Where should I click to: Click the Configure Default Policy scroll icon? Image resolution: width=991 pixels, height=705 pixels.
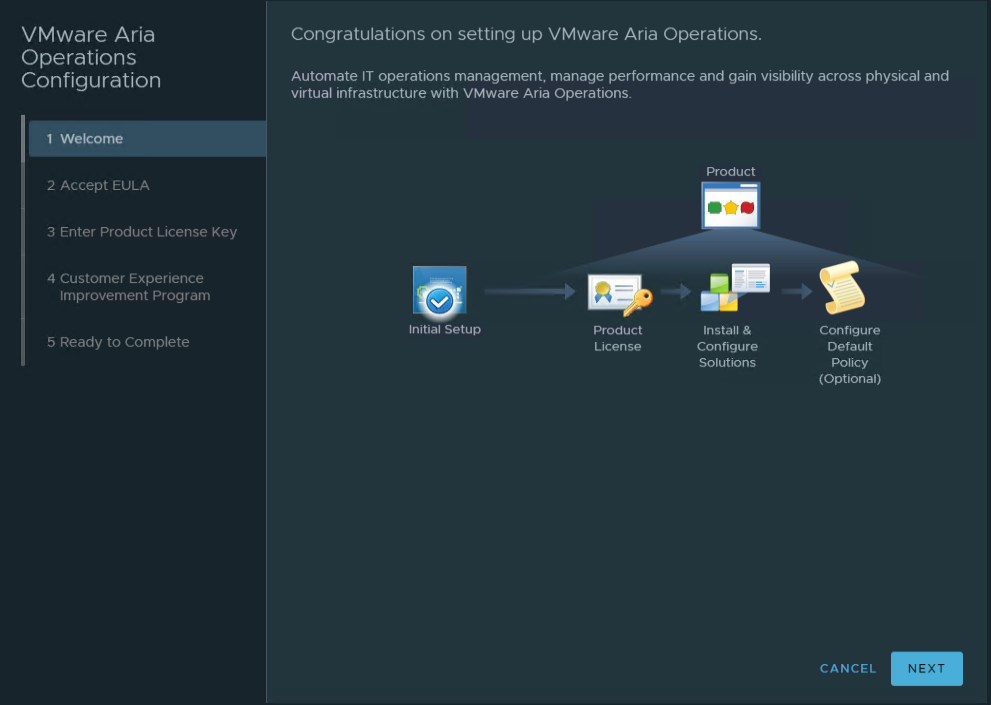(842, 288)
